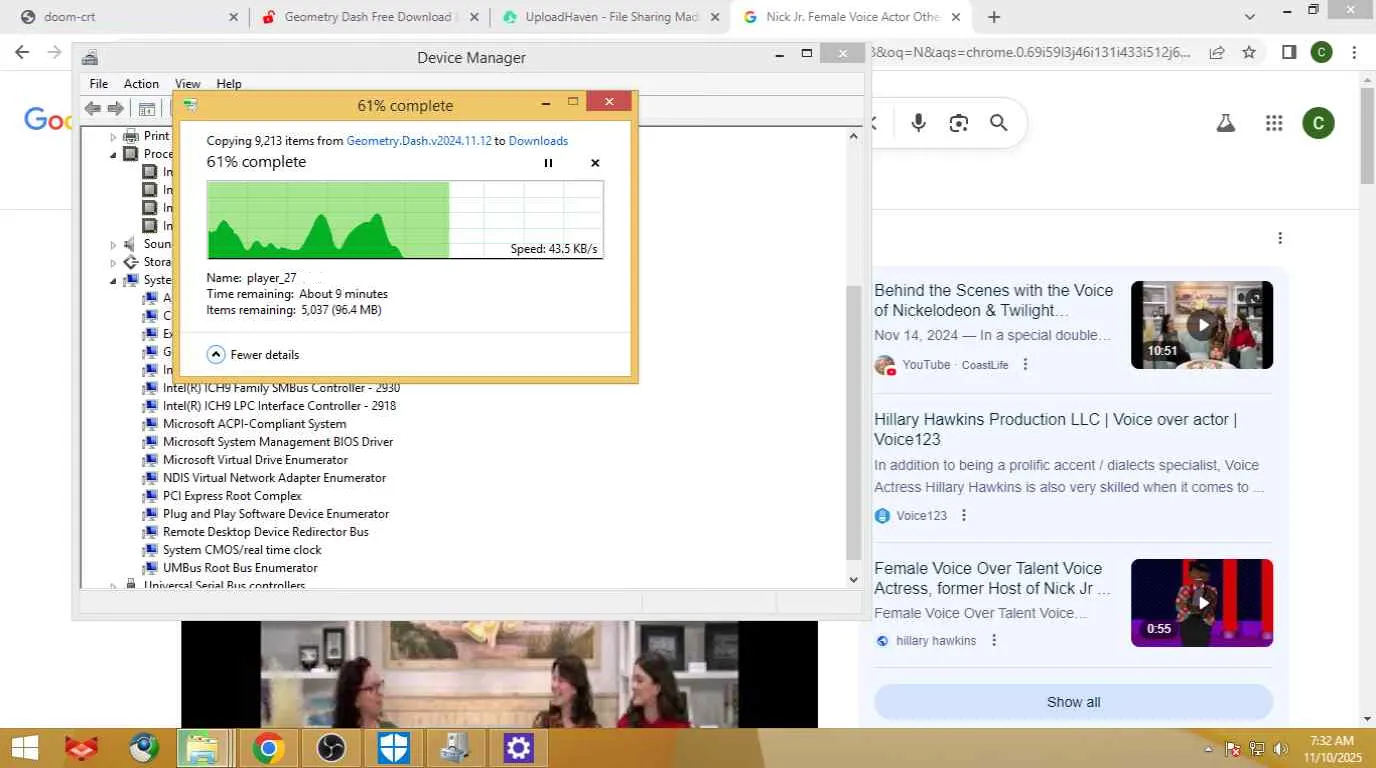Open more options for the Voice123 result
The height and width of the screenshot is (768, 1376).
[964, 516]
